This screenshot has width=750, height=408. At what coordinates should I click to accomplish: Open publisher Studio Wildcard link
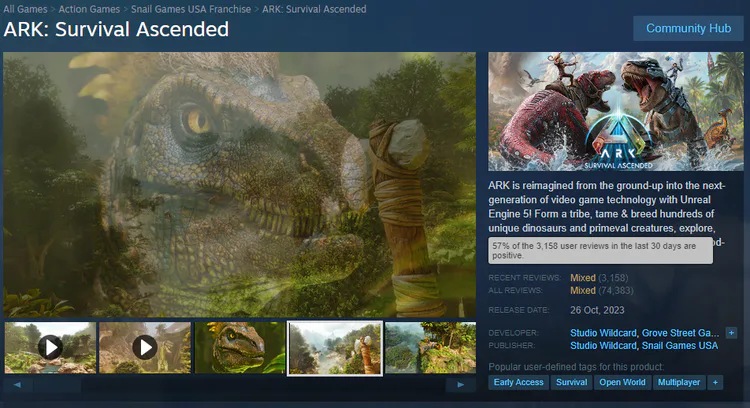point(603,345)
